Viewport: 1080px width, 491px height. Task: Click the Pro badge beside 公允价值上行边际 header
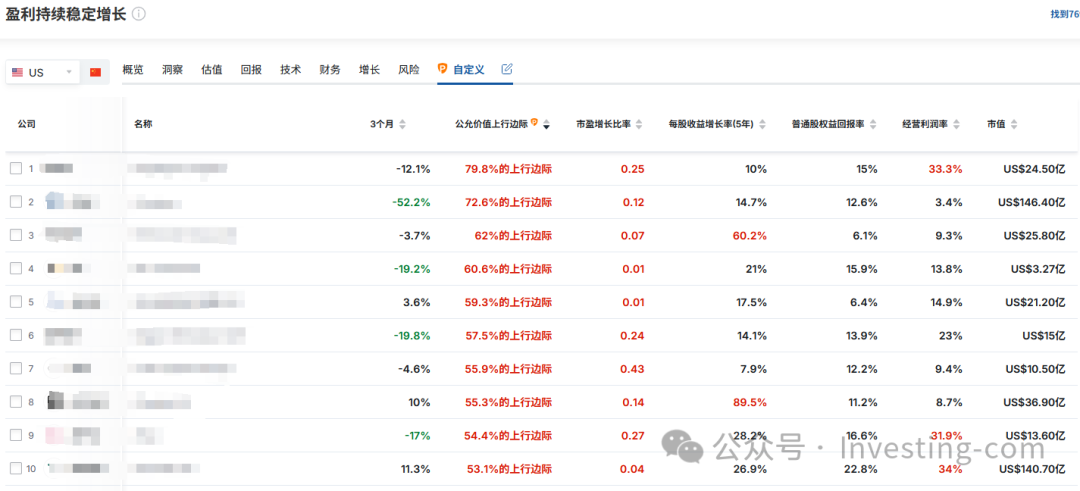[x=534, y=123]
